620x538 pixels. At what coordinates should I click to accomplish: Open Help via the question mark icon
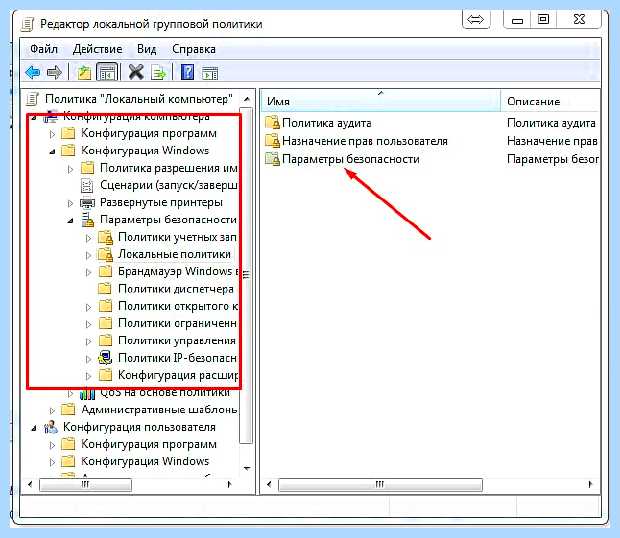[187, 72]
